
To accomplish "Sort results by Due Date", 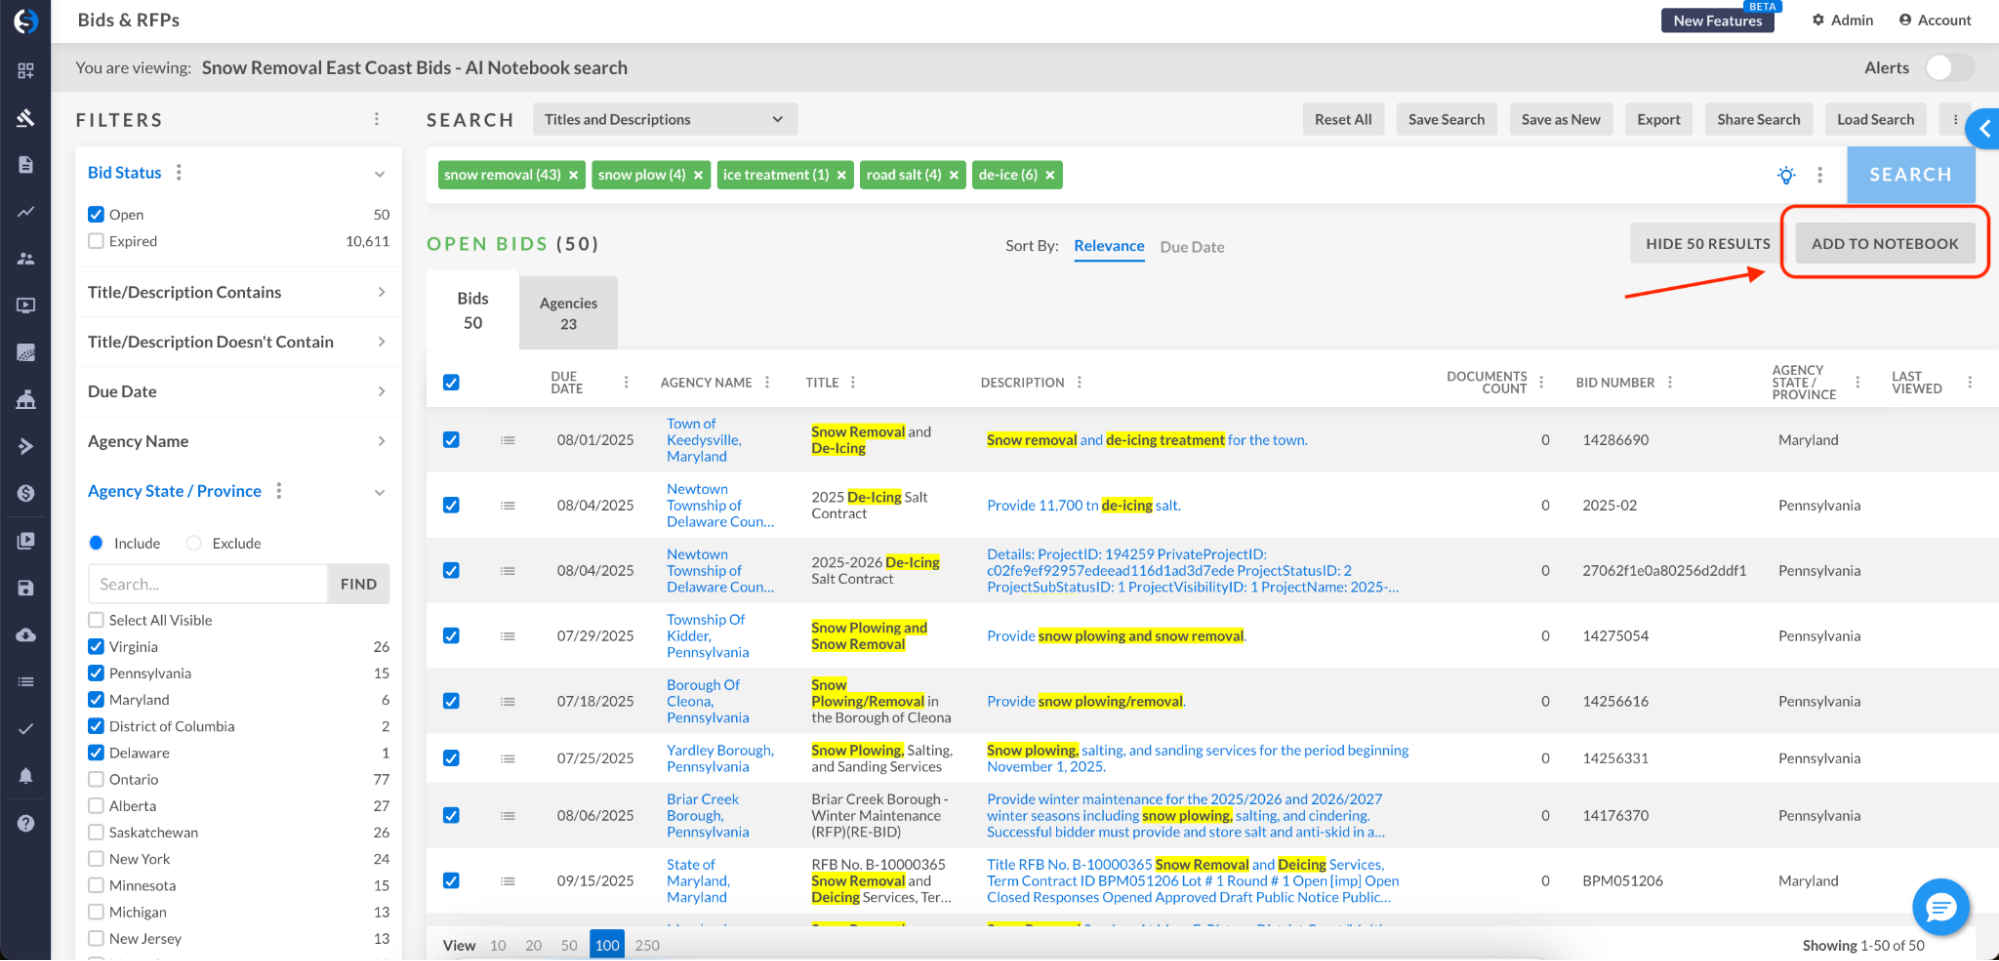I will pos(1191,247).
